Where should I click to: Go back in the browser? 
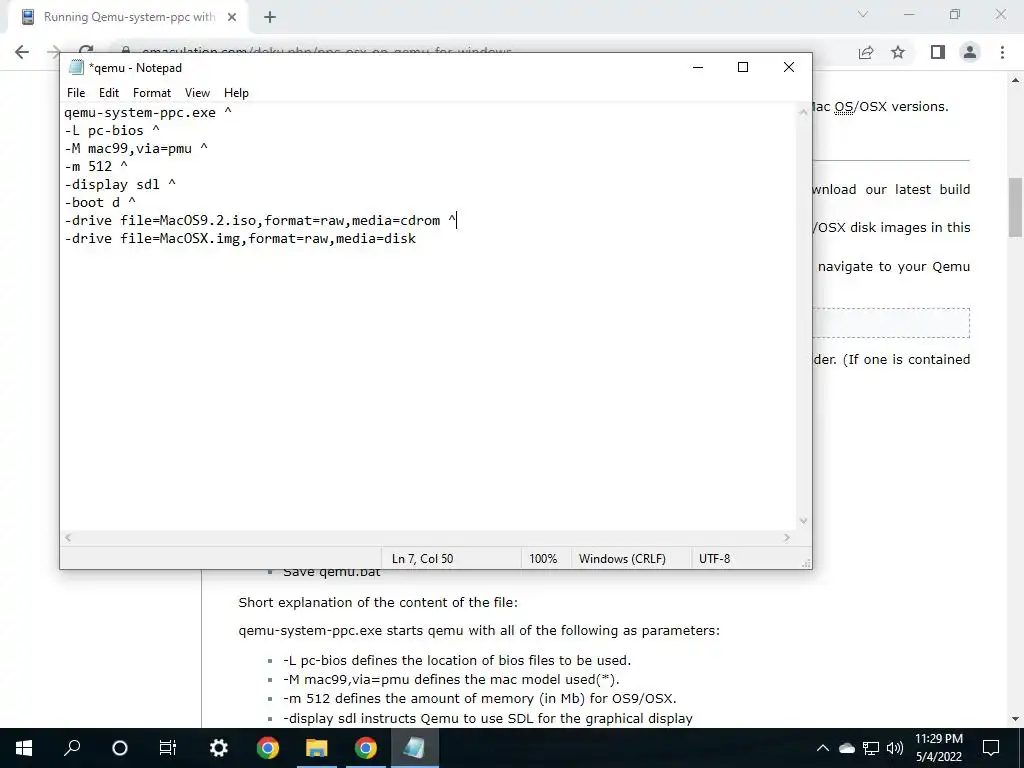[22, 52]
